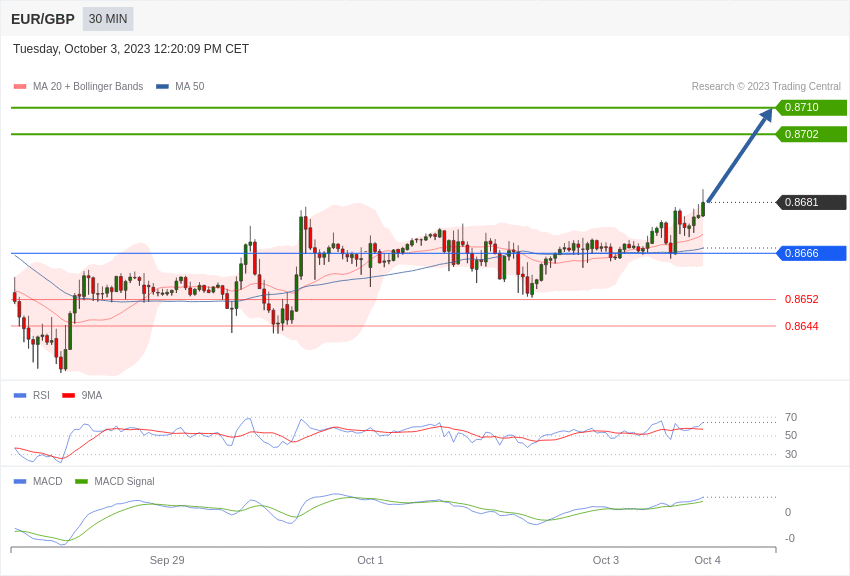
Task: Click the 9MA legend label
Action: tap(92, 396)
